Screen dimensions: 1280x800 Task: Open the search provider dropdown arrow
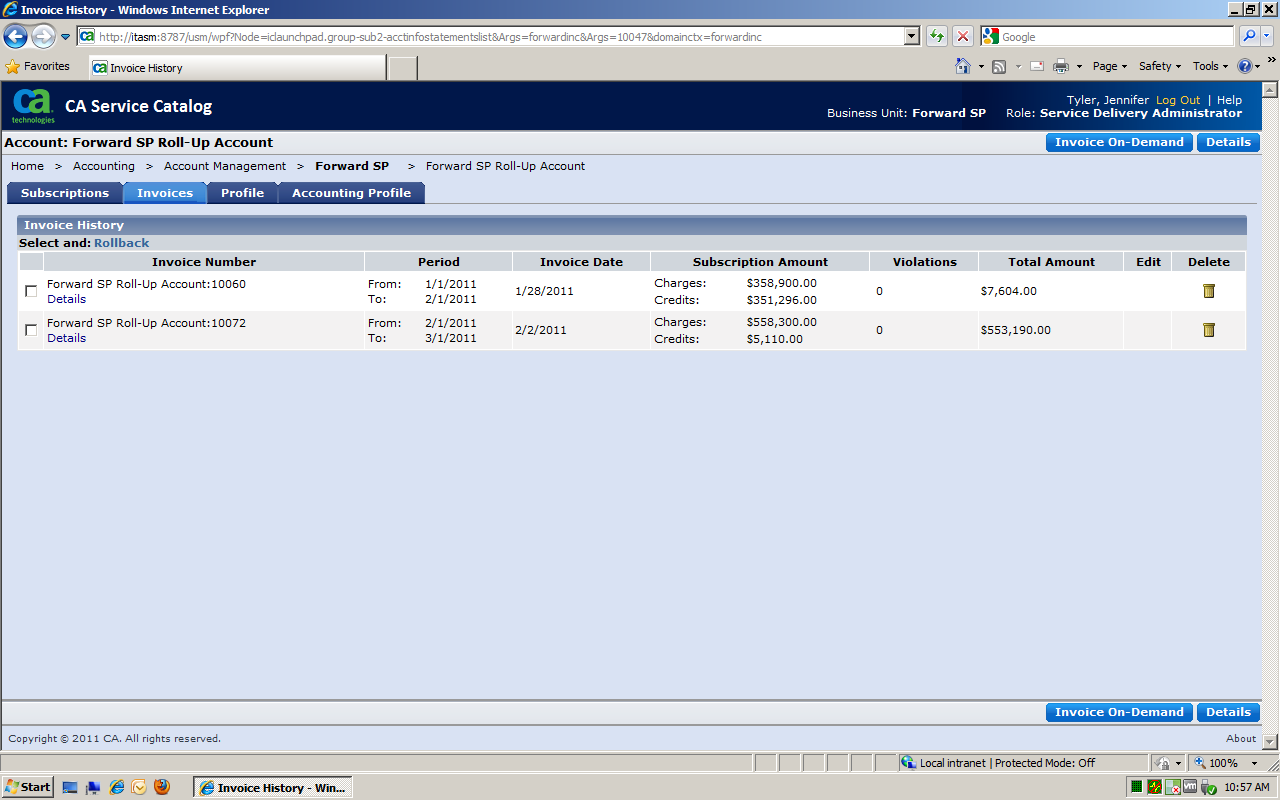[x=1268, y=37]
